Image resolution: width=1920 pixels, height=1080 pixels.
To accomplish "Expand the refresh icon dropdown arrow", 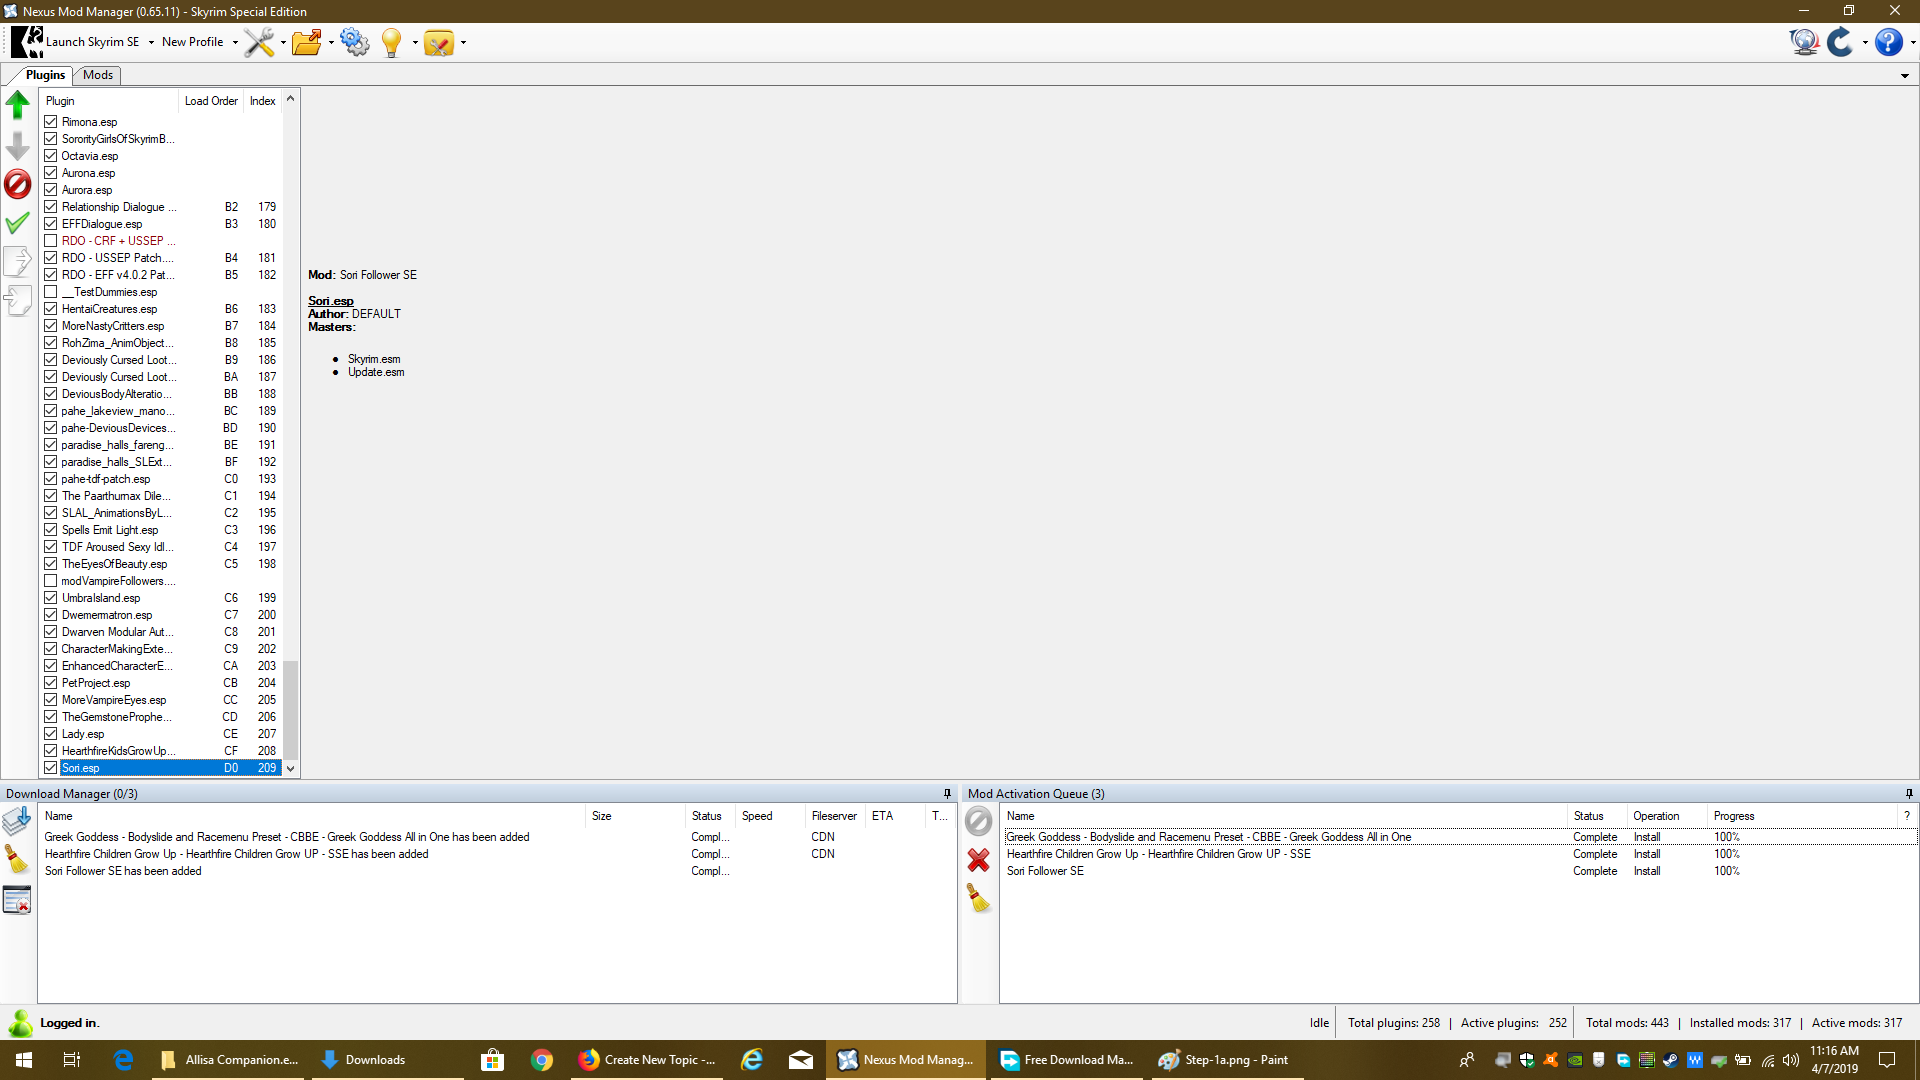I will tap(1865, 43).
